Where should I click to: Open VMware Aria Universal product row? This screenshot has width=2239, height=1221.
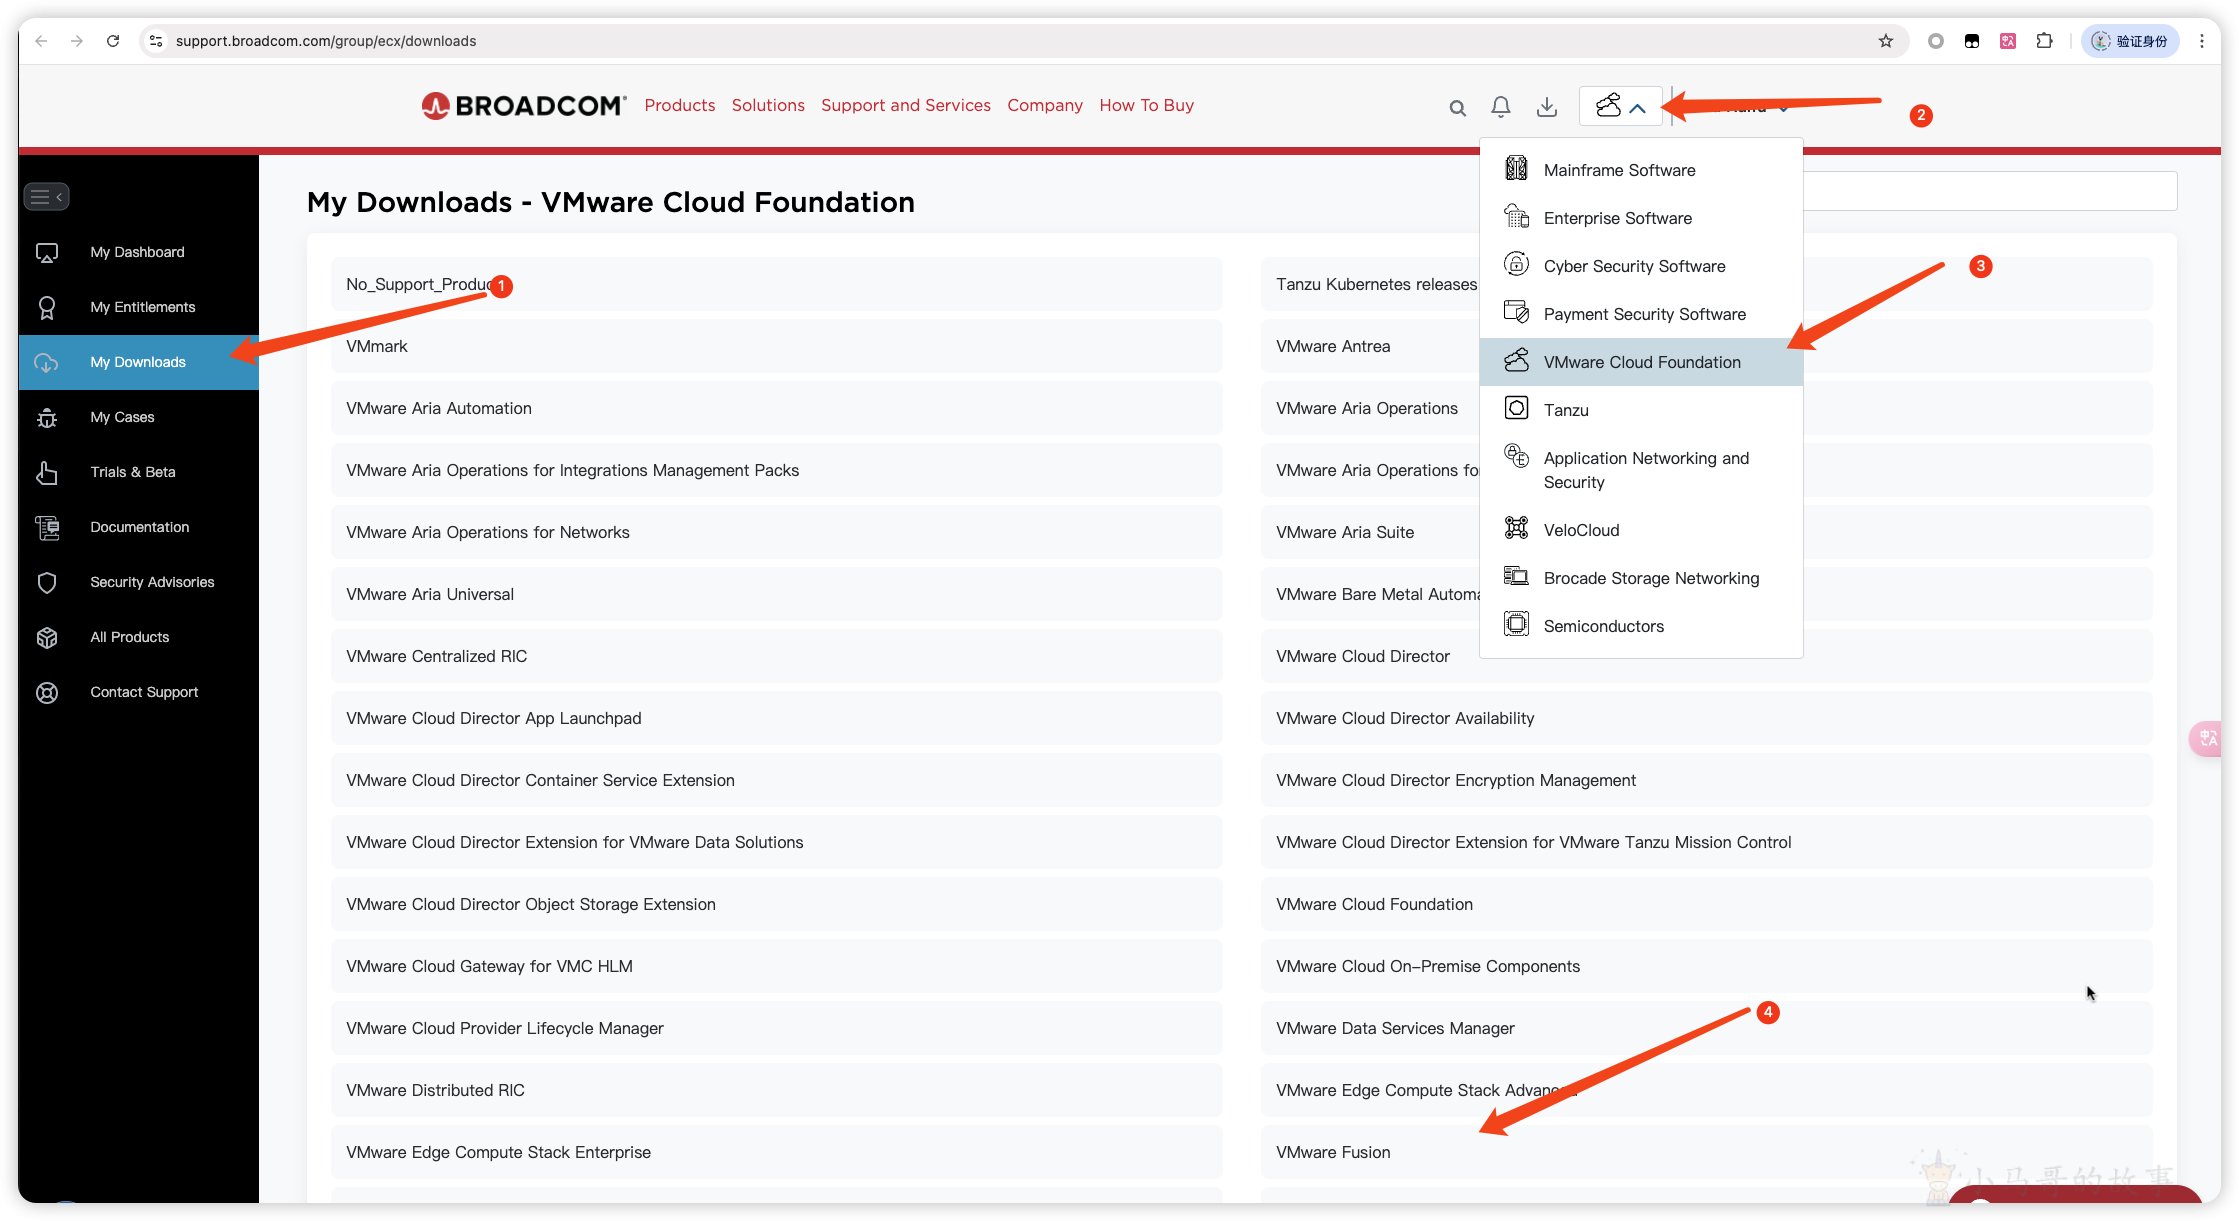click(x=776, y=594)
